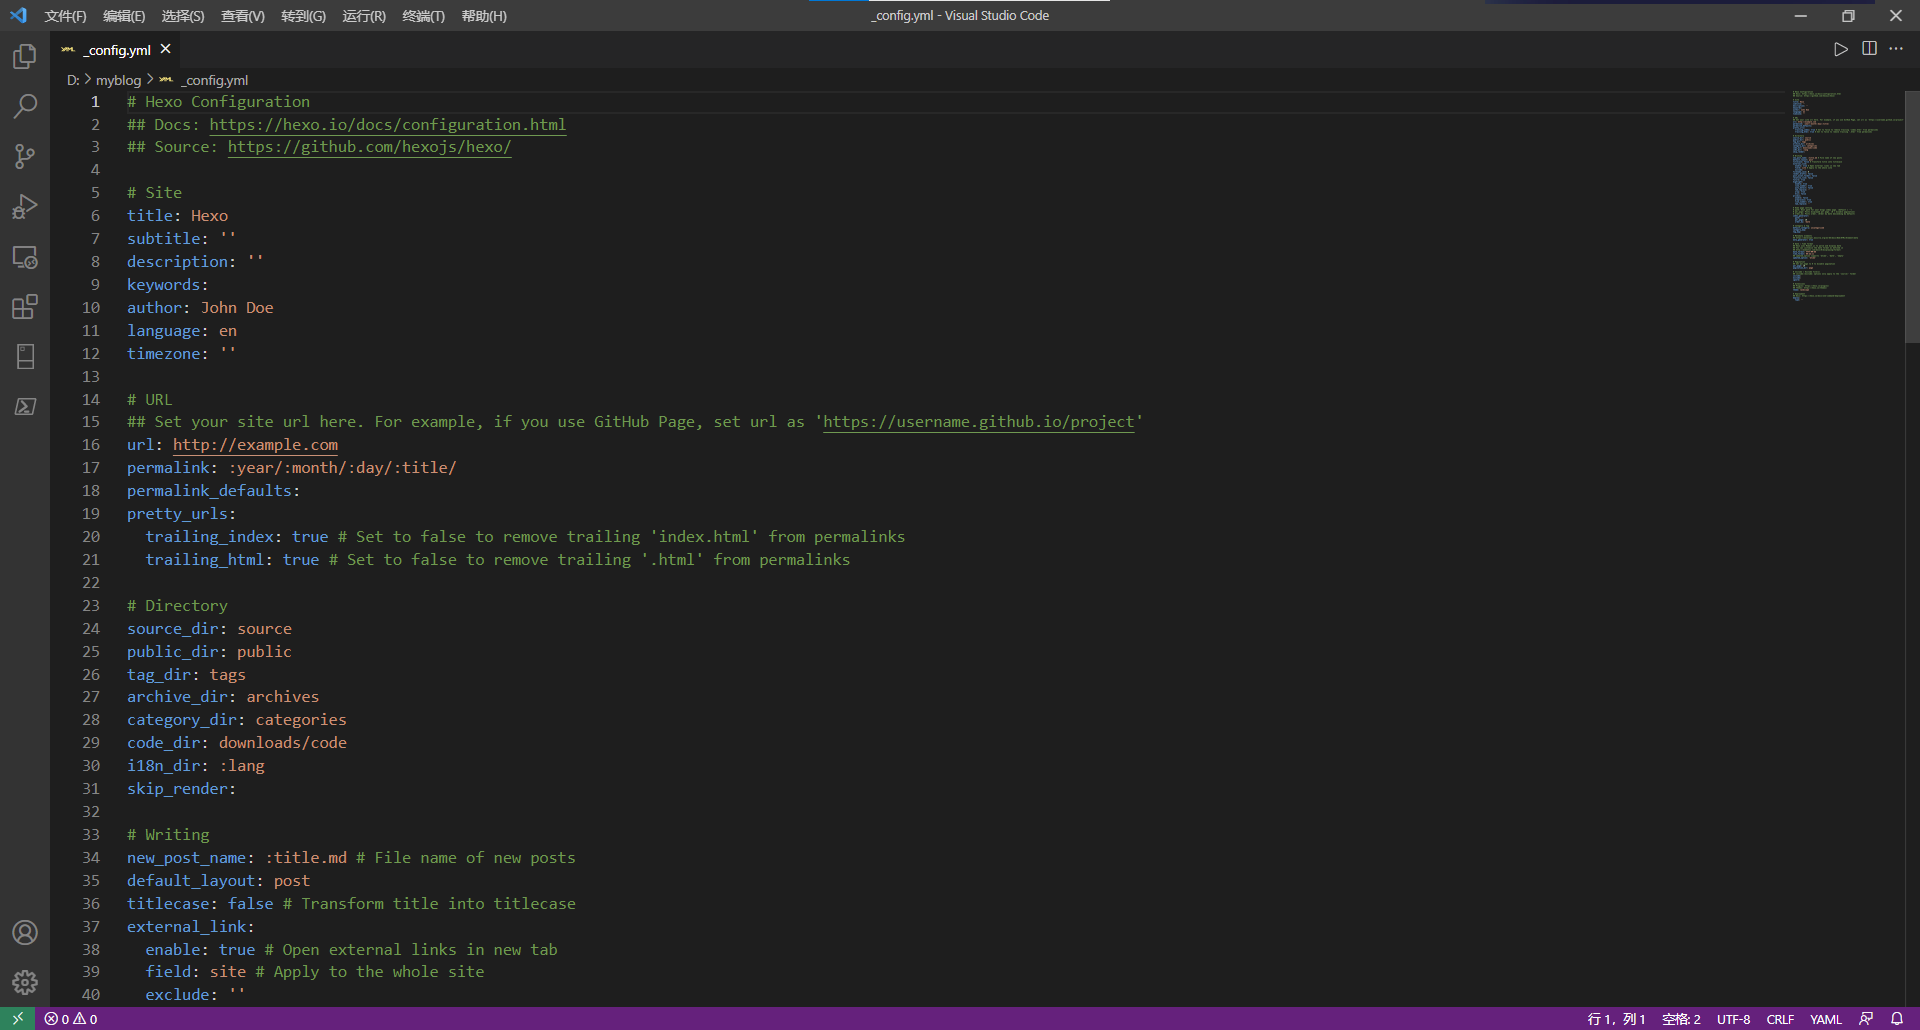Open the Manage gear settings
This screenshot has height=1030, width=1920.
25,983
